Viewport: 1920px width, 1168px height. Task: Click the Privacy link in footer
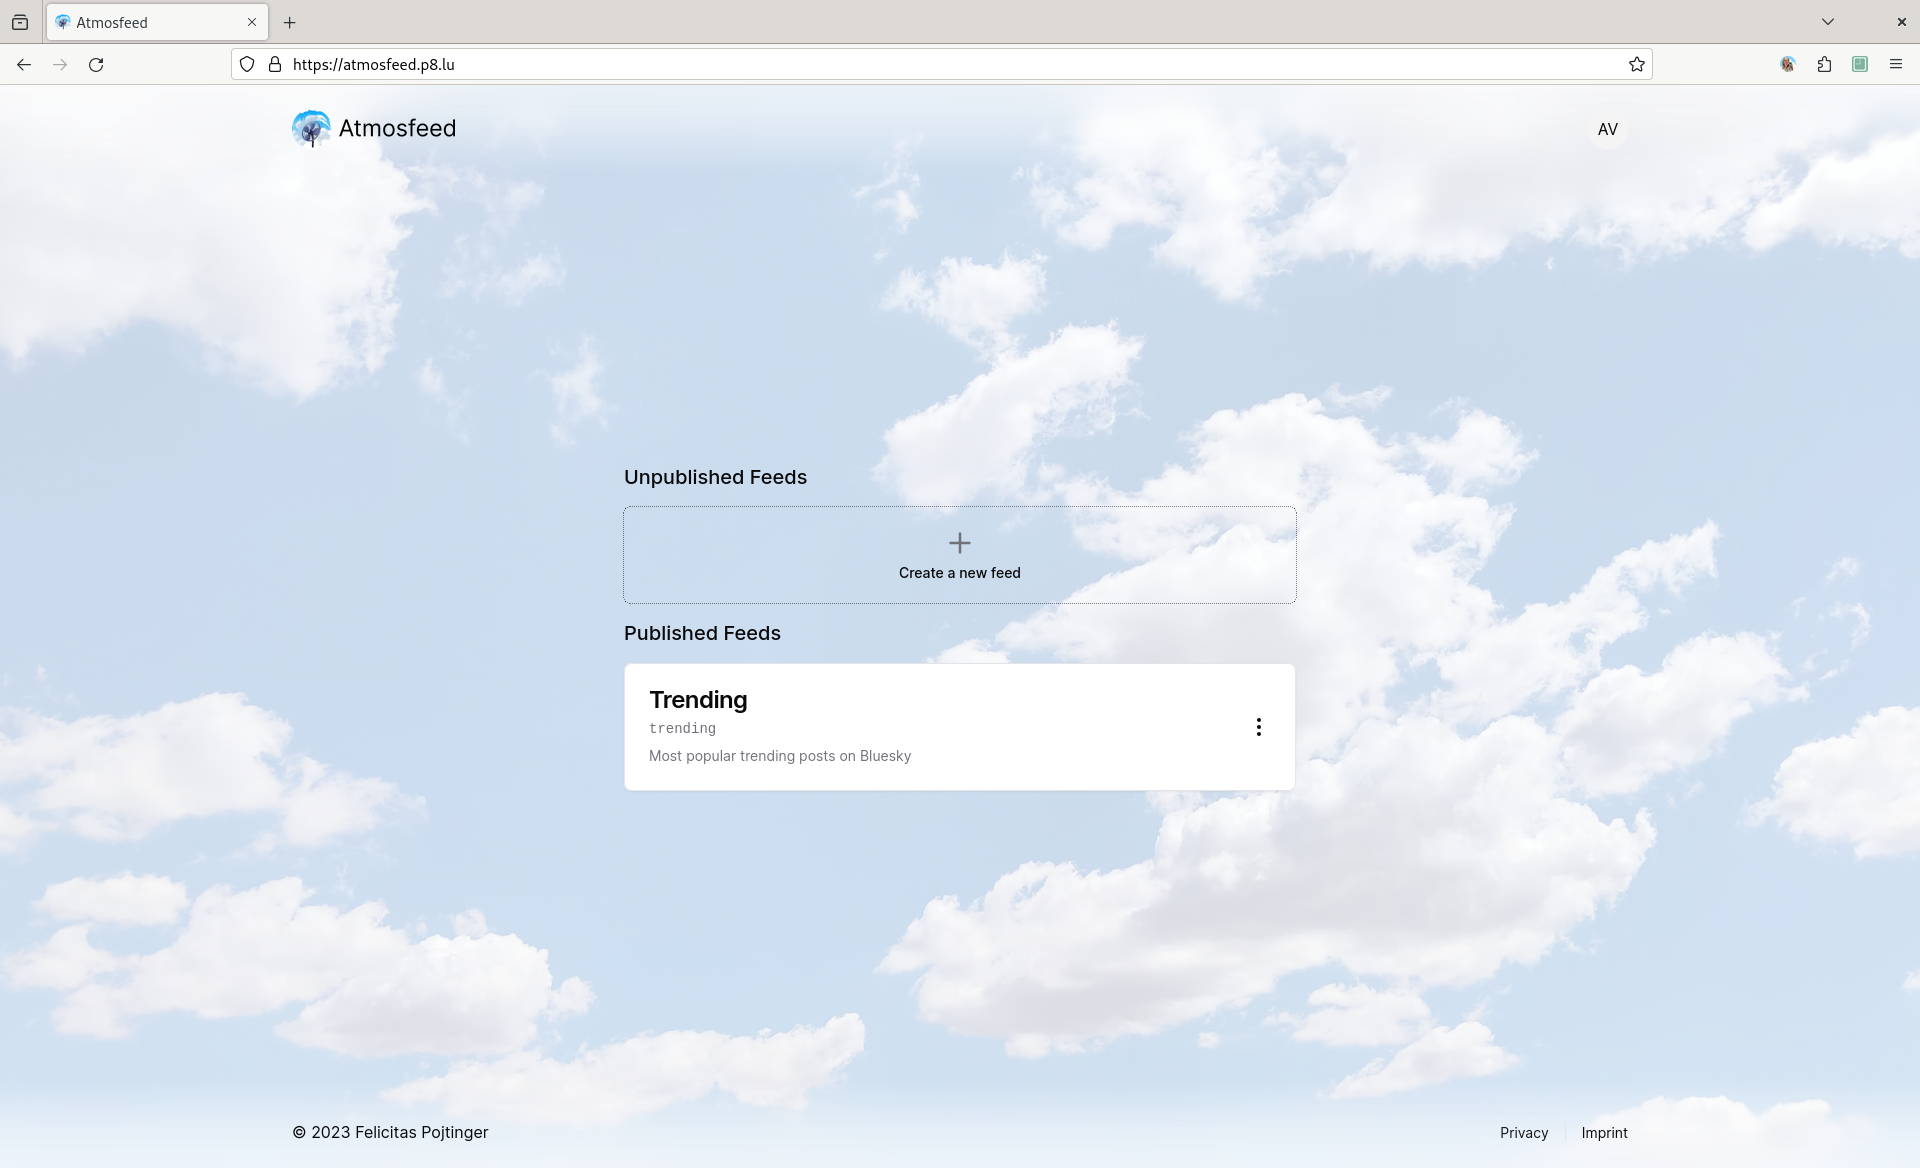point(1524,1132)
